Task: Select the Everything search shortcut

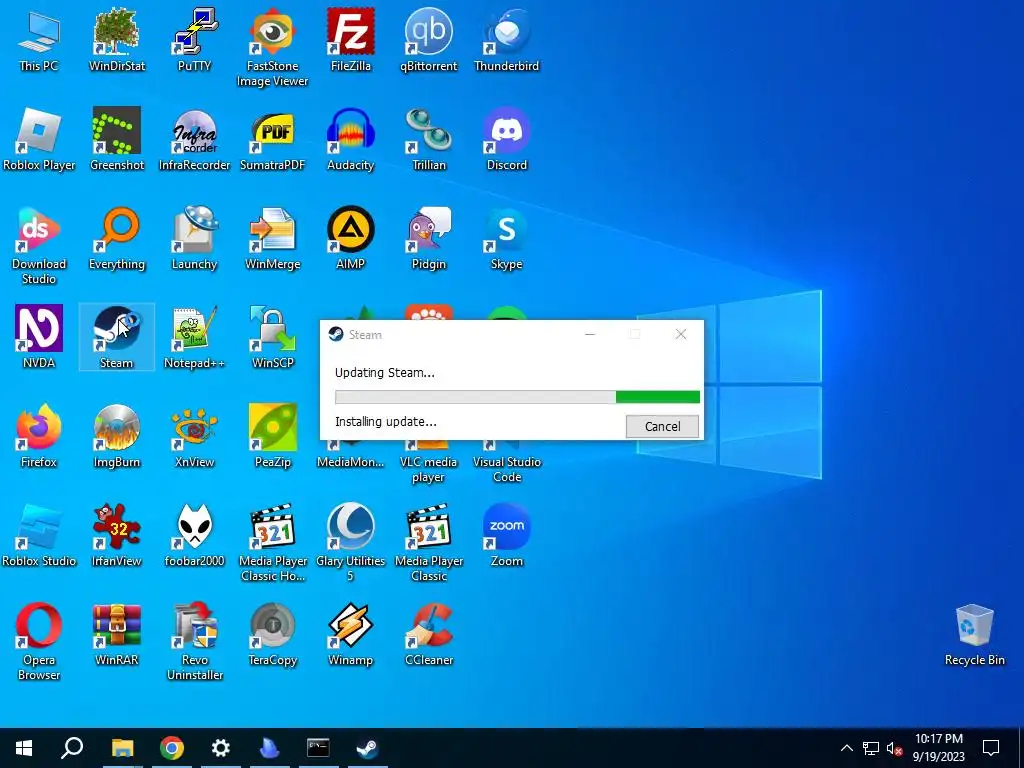Action: pyautogui.click(x=117, y=239)
